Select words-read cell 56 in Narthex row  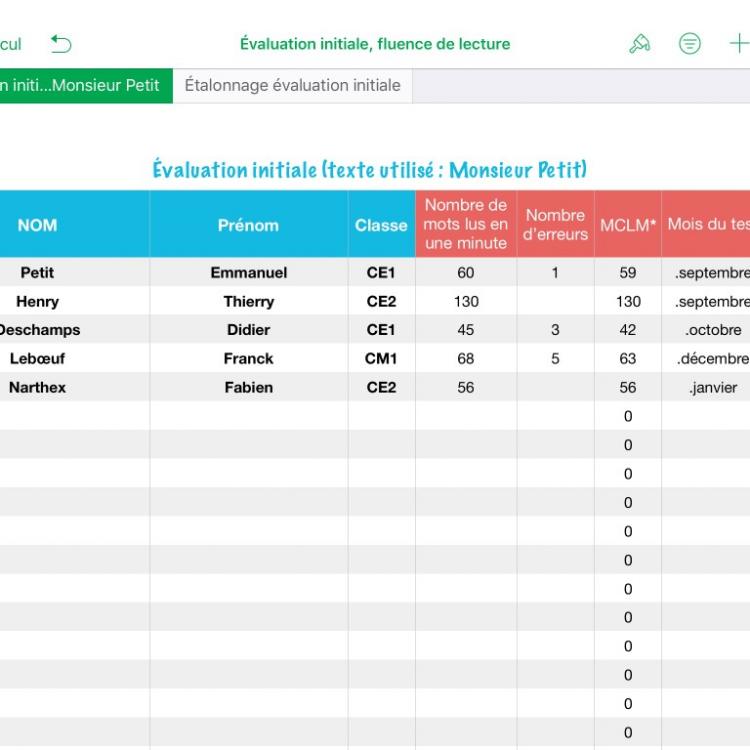pos(466,387)
